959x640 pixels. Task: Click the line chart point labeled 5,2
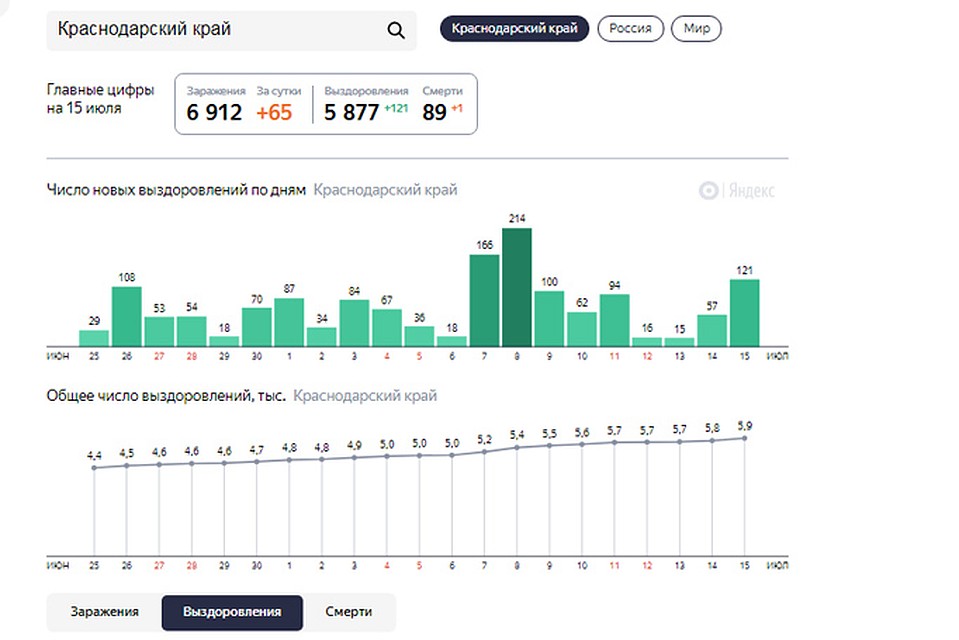[x=484, y=452]
